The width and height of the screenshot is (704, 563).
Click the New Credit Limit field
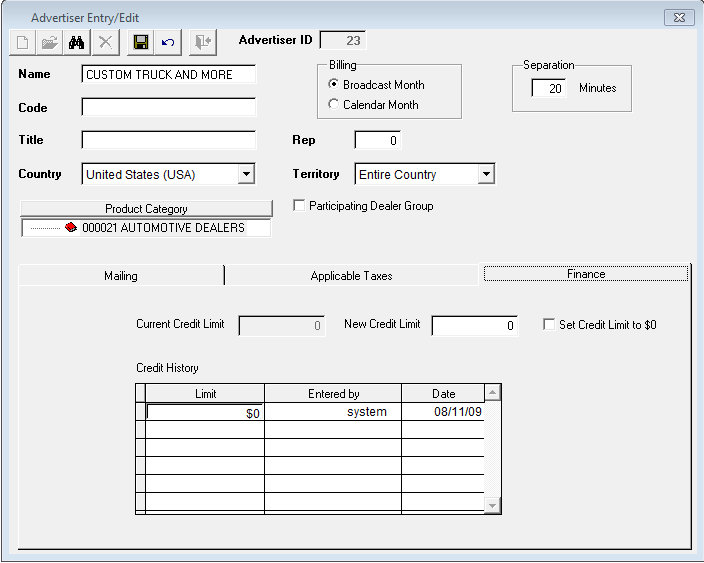point(474,326)
